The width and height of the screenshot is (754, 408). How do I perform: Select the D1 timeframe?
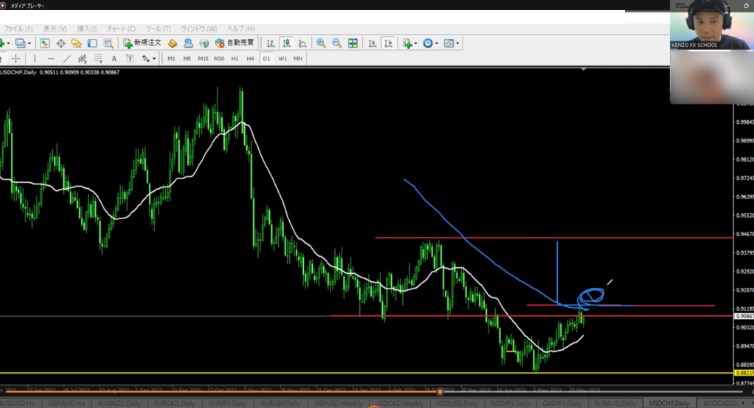pos(266,58)
